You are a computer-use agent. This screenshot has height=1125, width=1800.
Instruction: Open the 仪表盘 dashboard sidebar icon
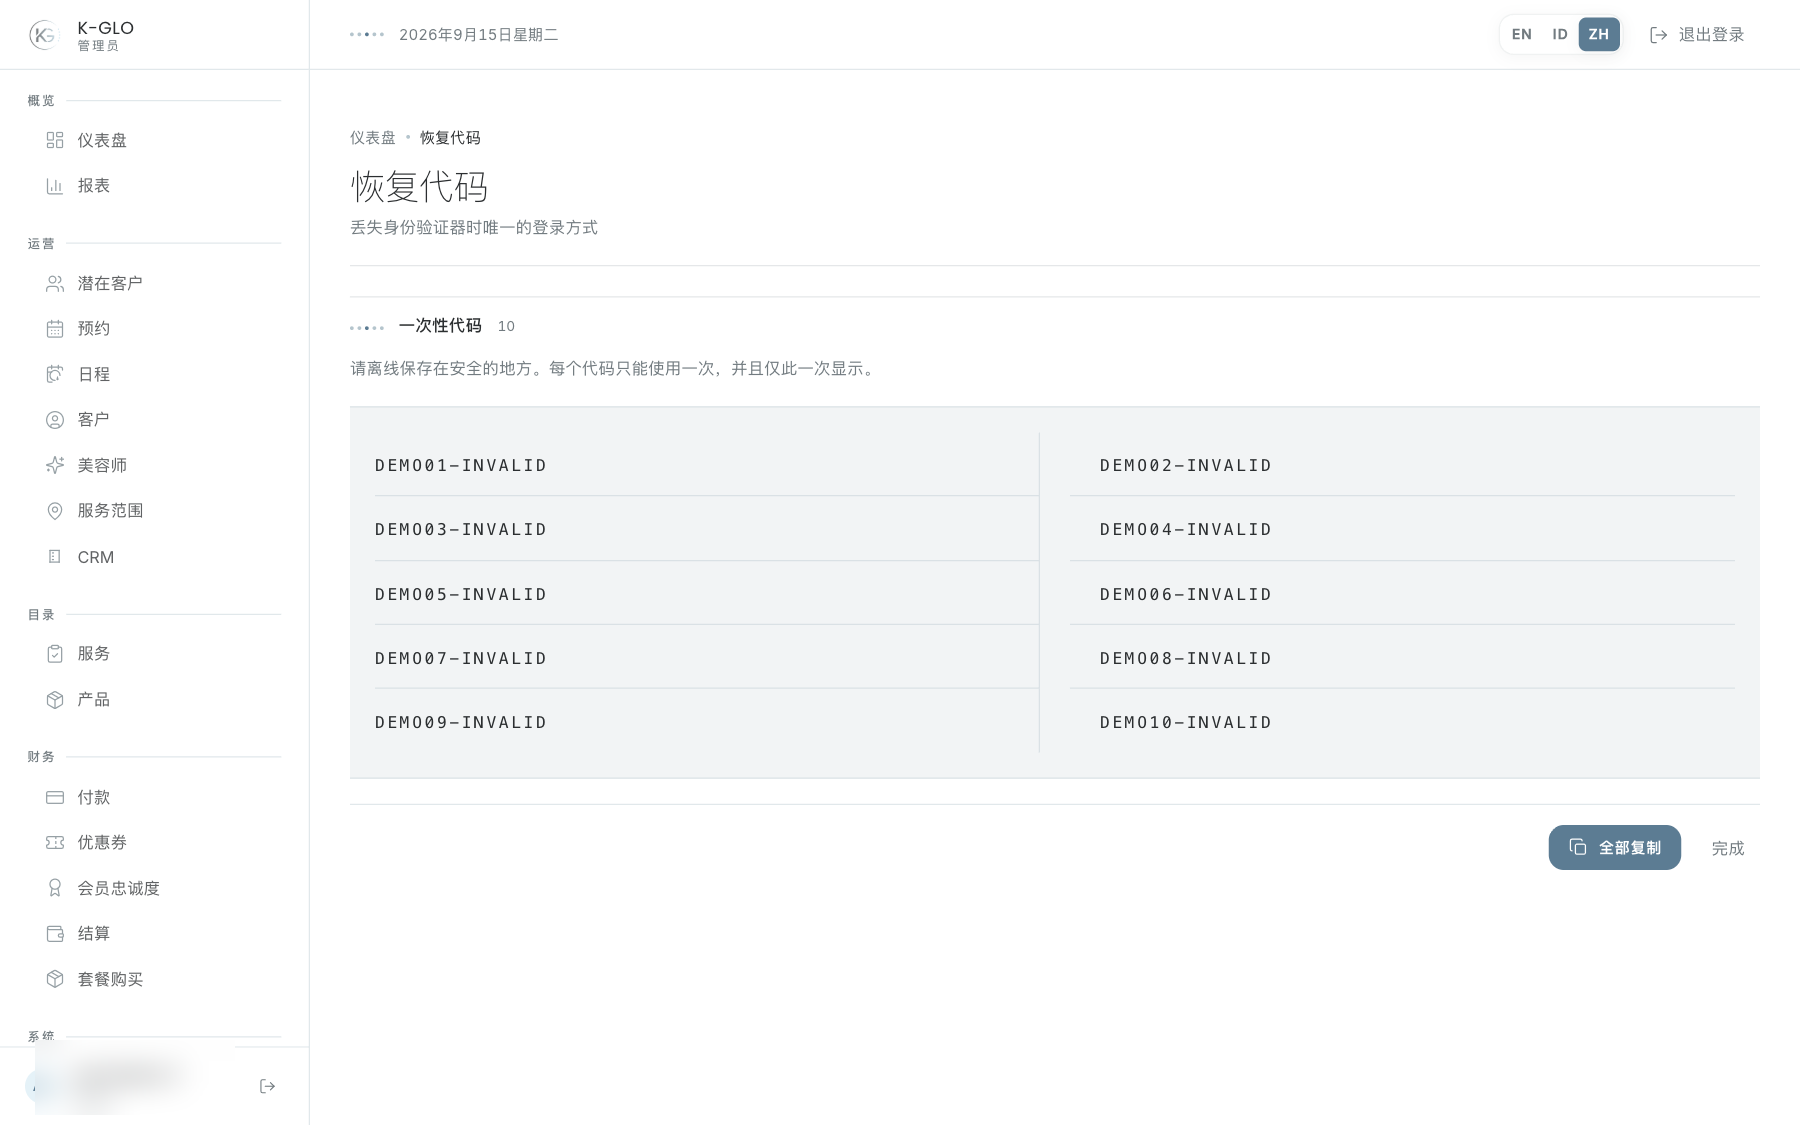pos(55,140)
